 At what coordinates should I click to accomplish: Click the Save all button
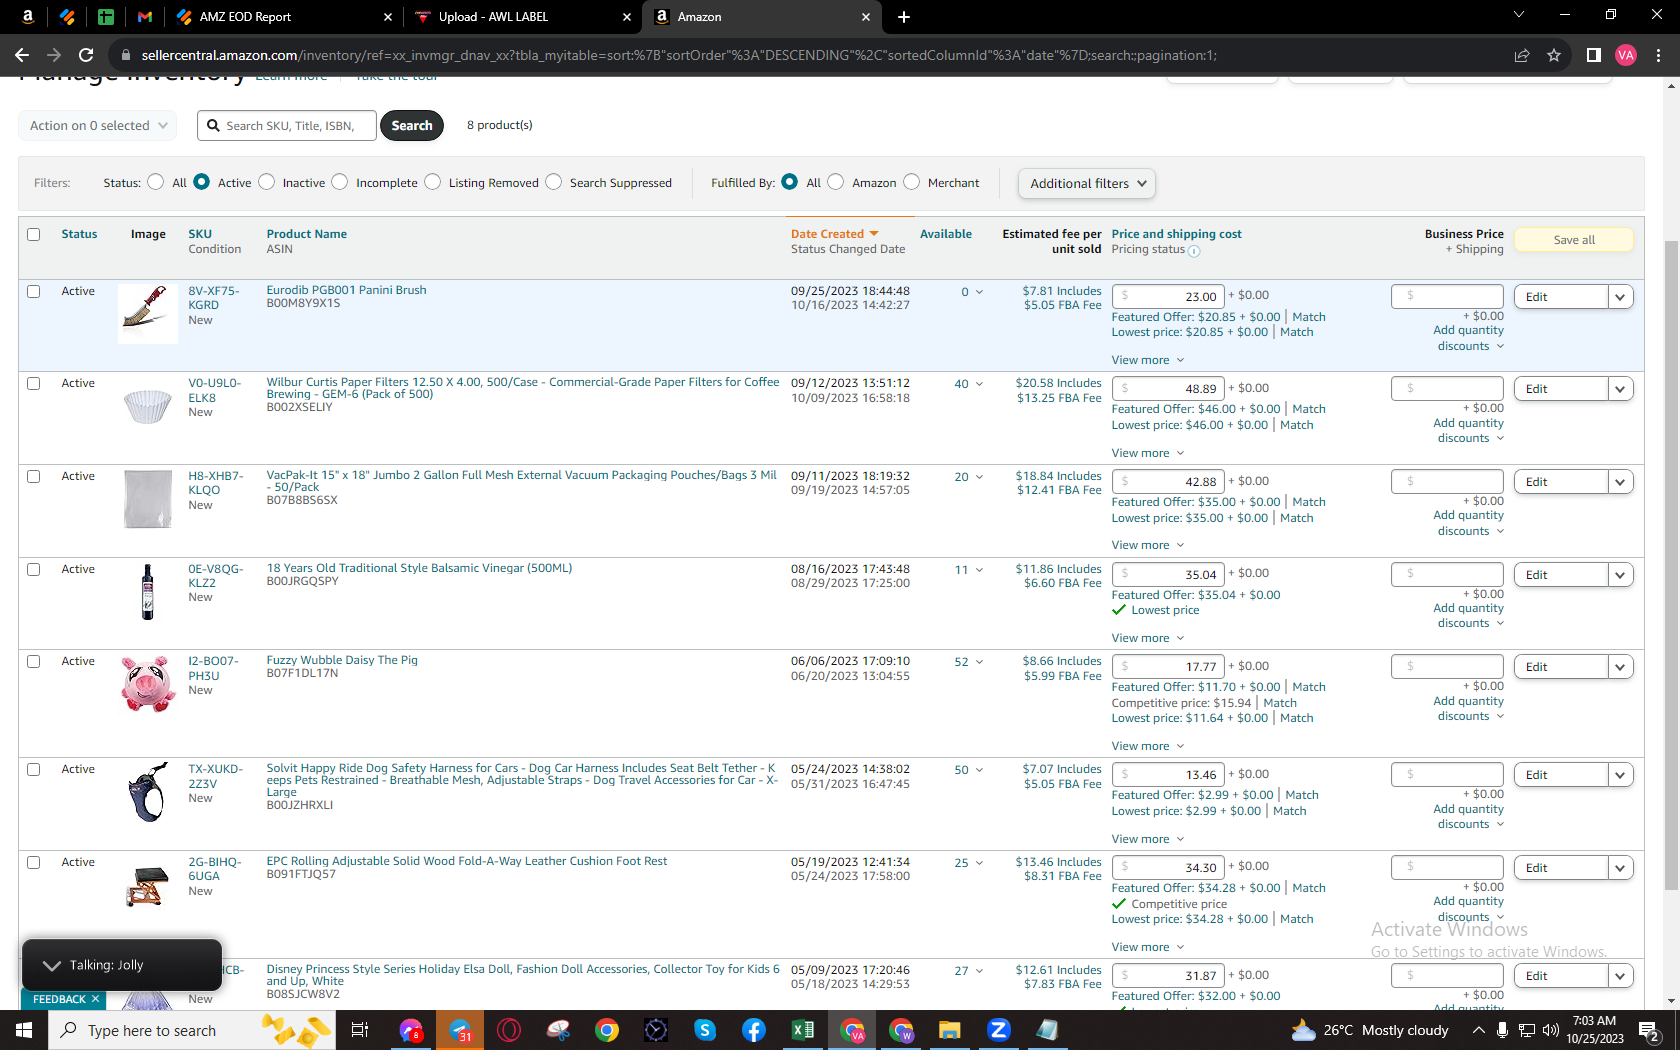tap(1574, 240)
